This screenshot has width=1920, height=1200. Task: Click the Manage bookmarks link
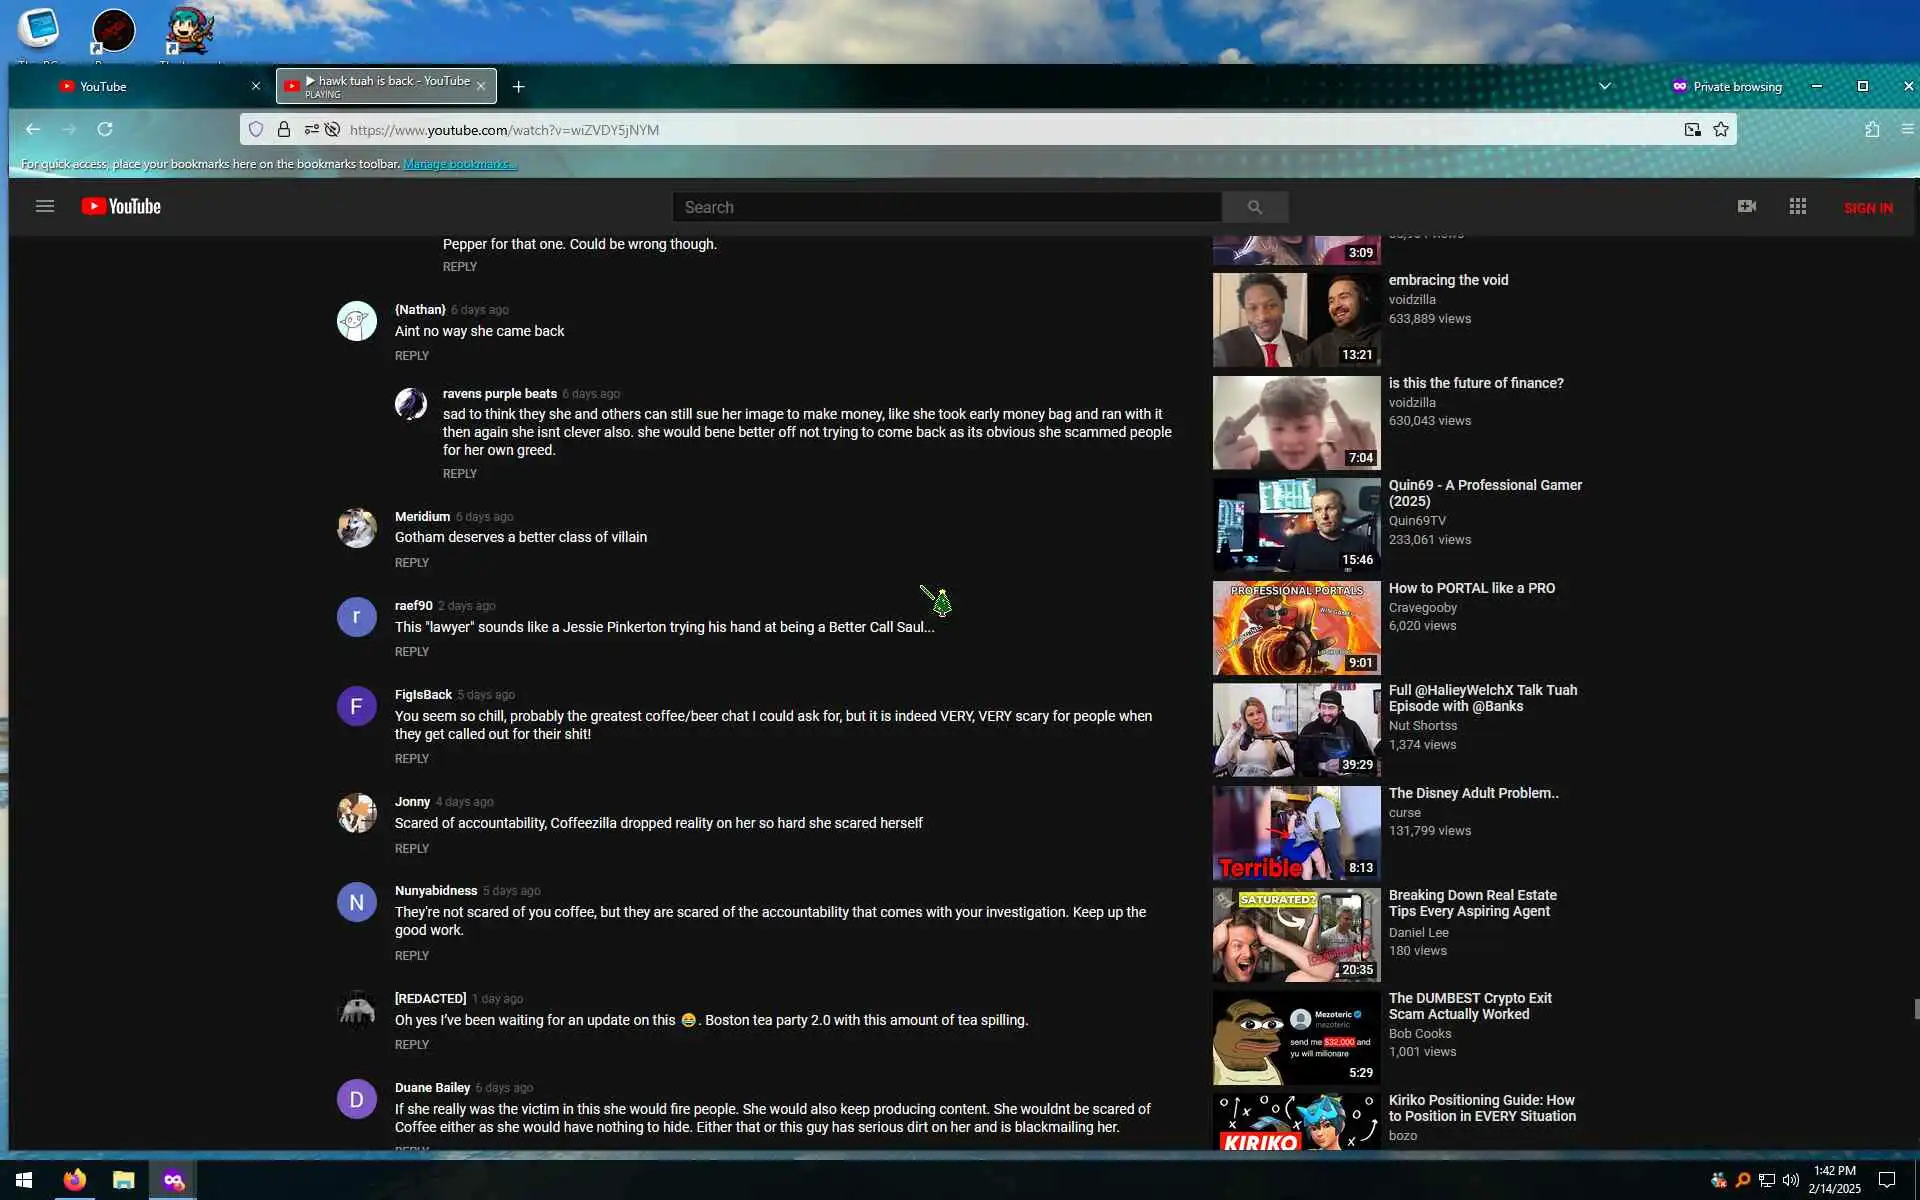(459, 164)
